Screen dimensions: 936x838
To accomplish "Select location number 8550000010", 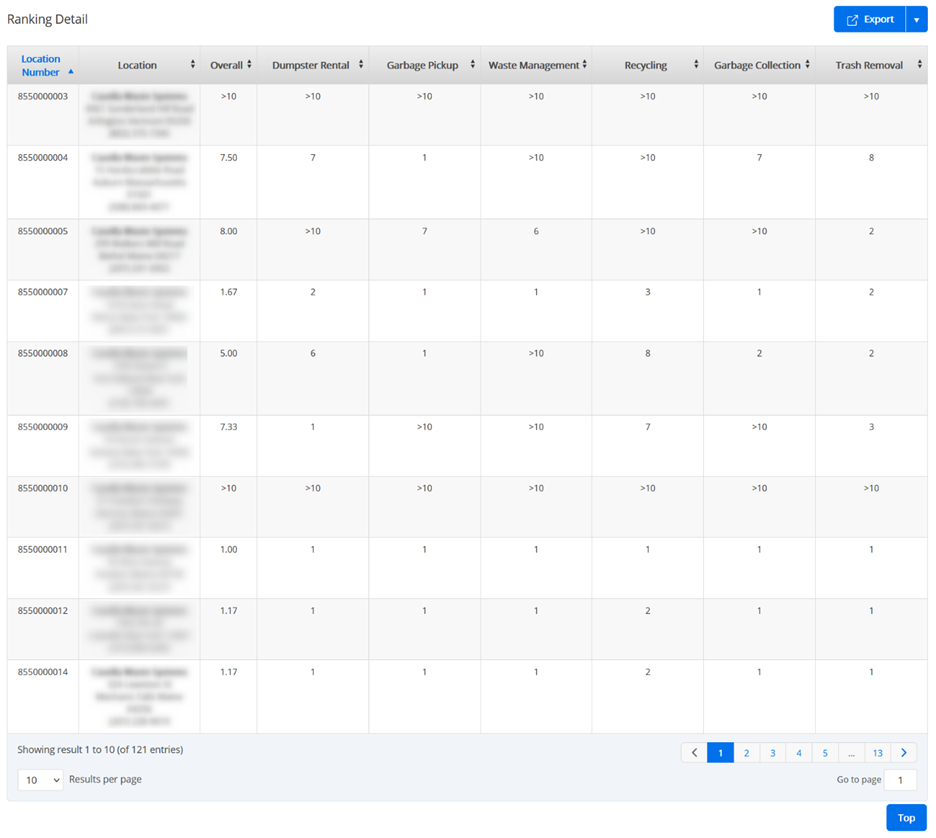I will [x=42, y=488].
